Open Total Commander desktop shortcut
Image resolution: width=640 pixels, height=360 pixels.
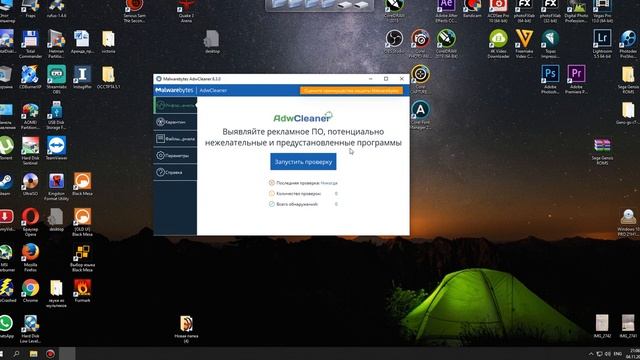(x=30, y=45)
